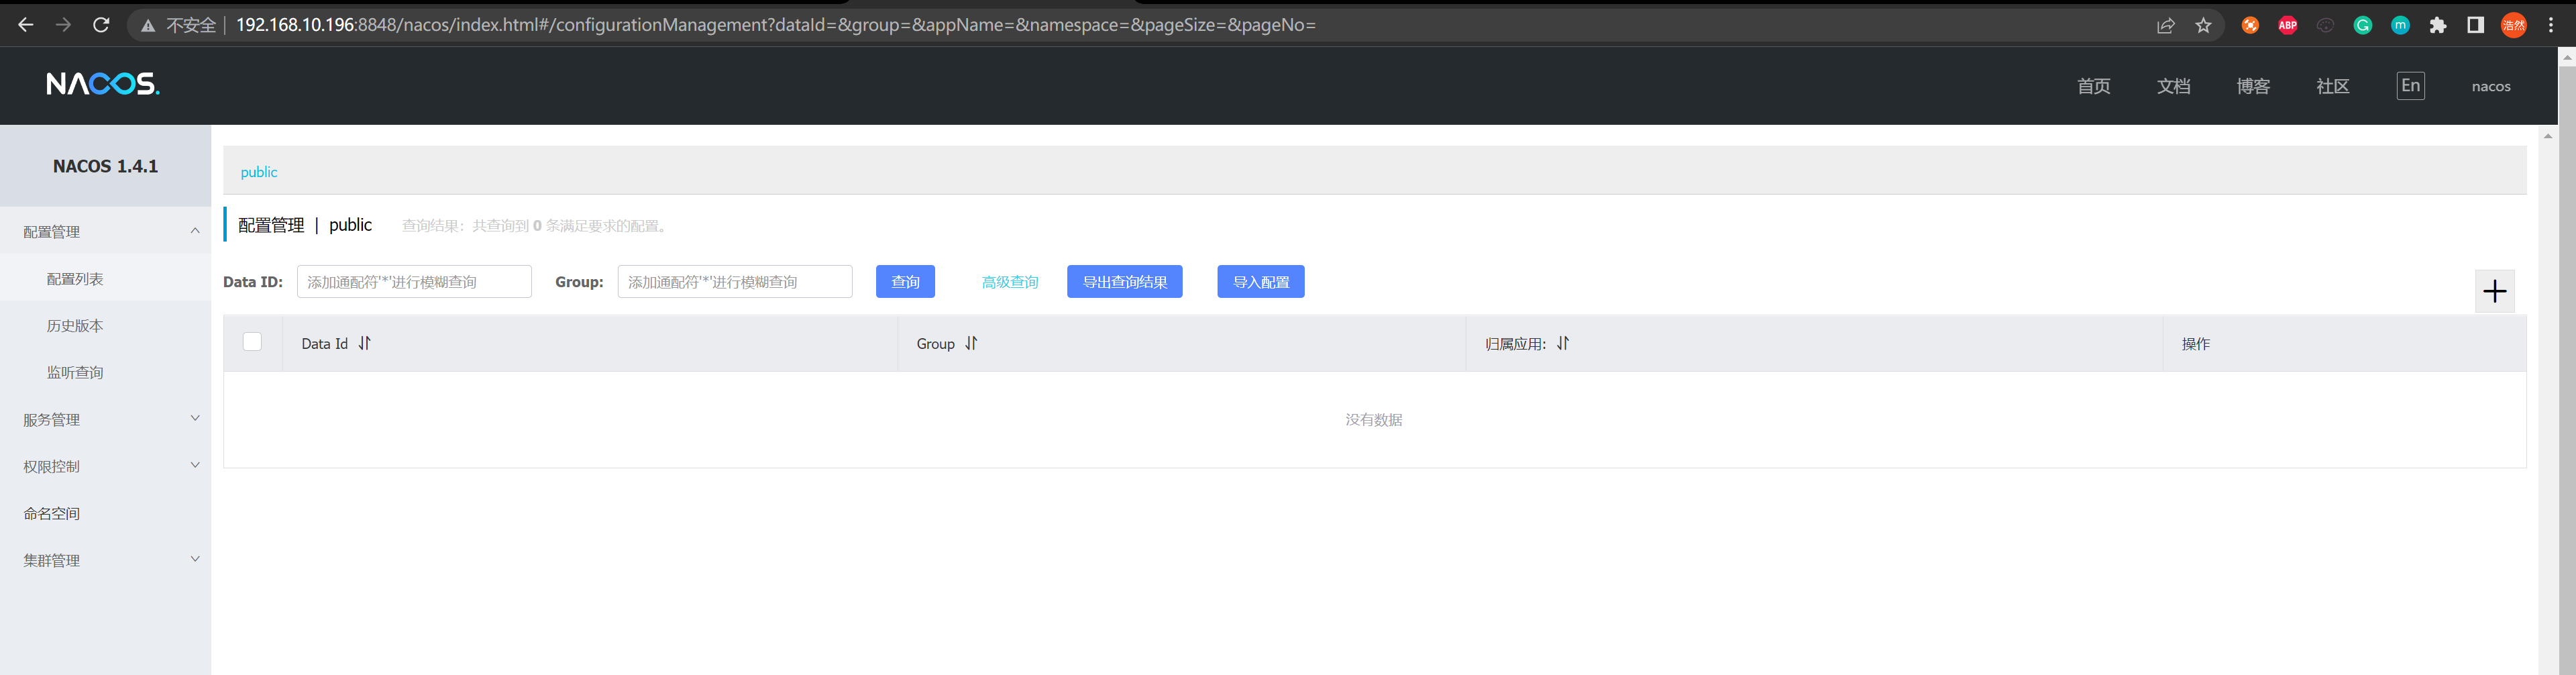Open the AdBlock Plus extension icon
2576x675 pixels.
(x=2287, y=25)
